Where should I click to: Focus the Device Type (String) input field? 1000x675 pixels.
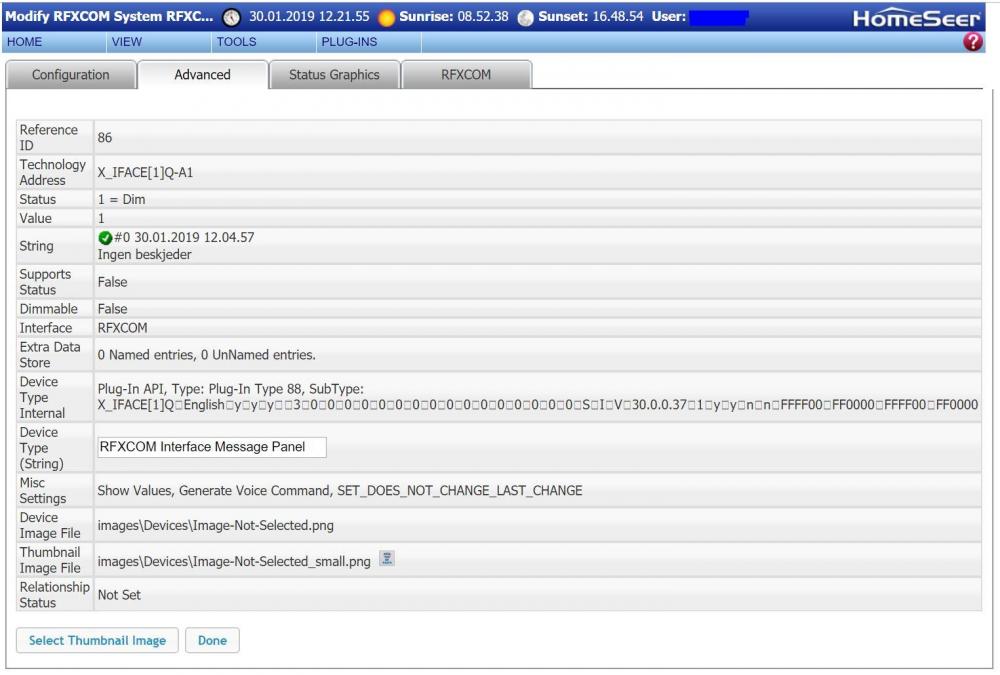click(212, 447)
